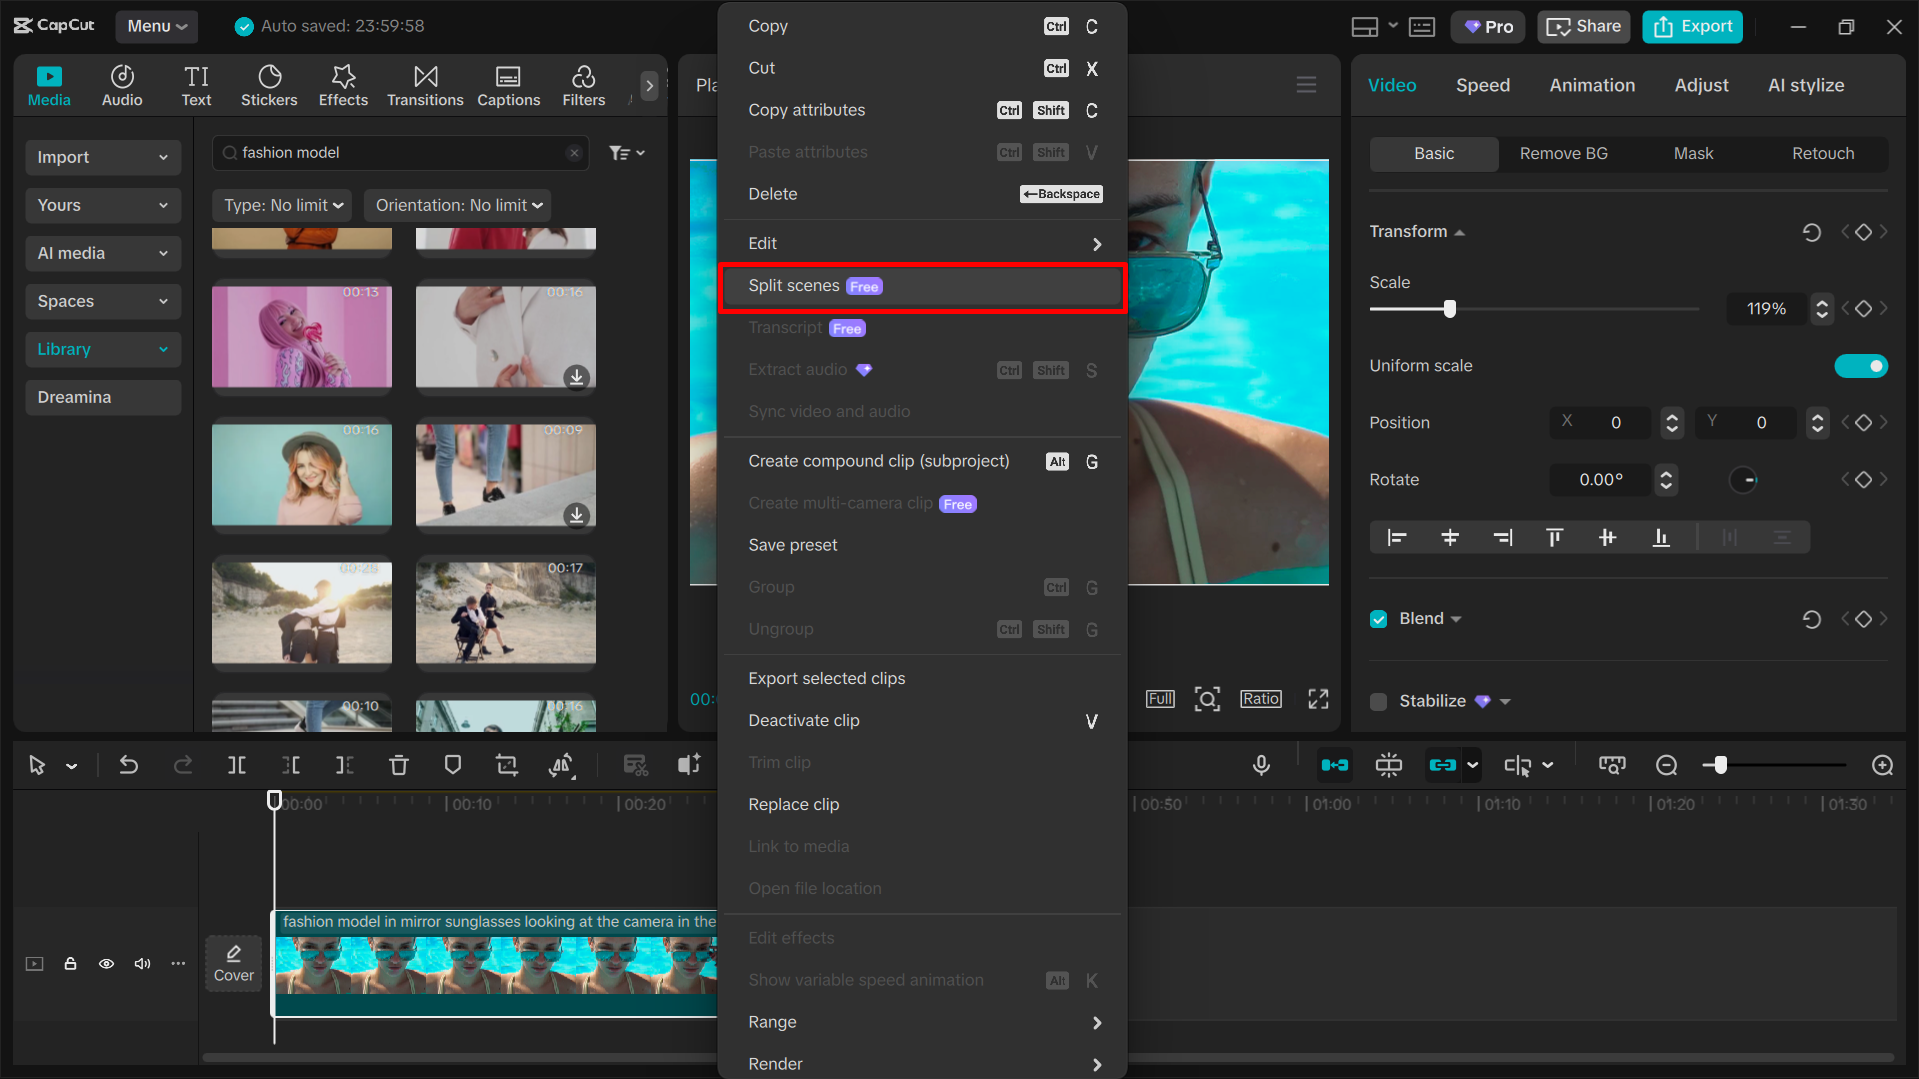Click the Export button
The height and width of the screenshot is (1079, 1919).
[x=1691, y=26]
